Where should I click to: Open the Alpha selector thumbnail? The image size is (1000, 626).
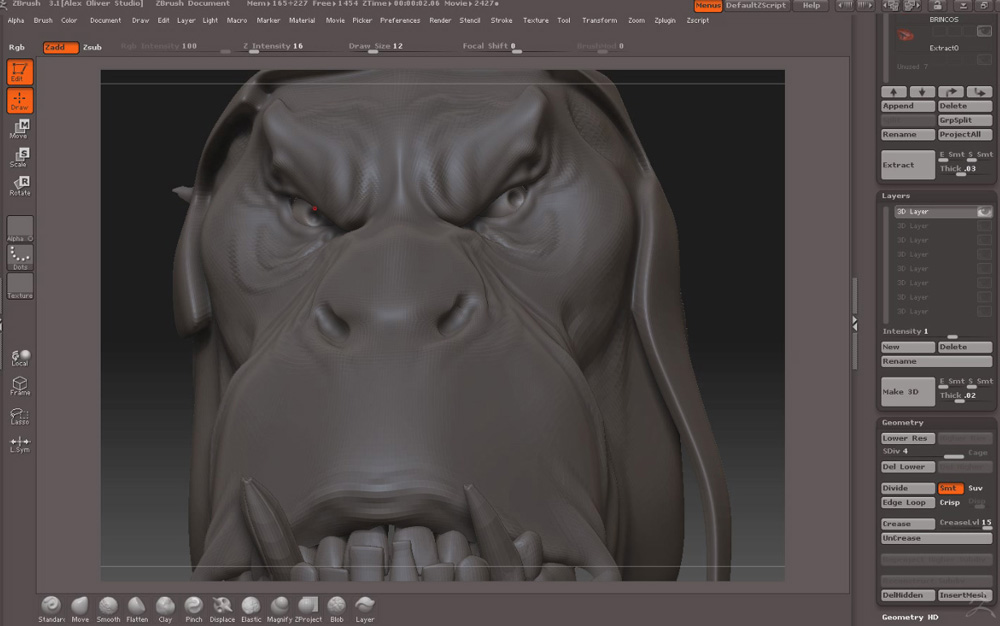pyautogui.click(x=20, y=228)
